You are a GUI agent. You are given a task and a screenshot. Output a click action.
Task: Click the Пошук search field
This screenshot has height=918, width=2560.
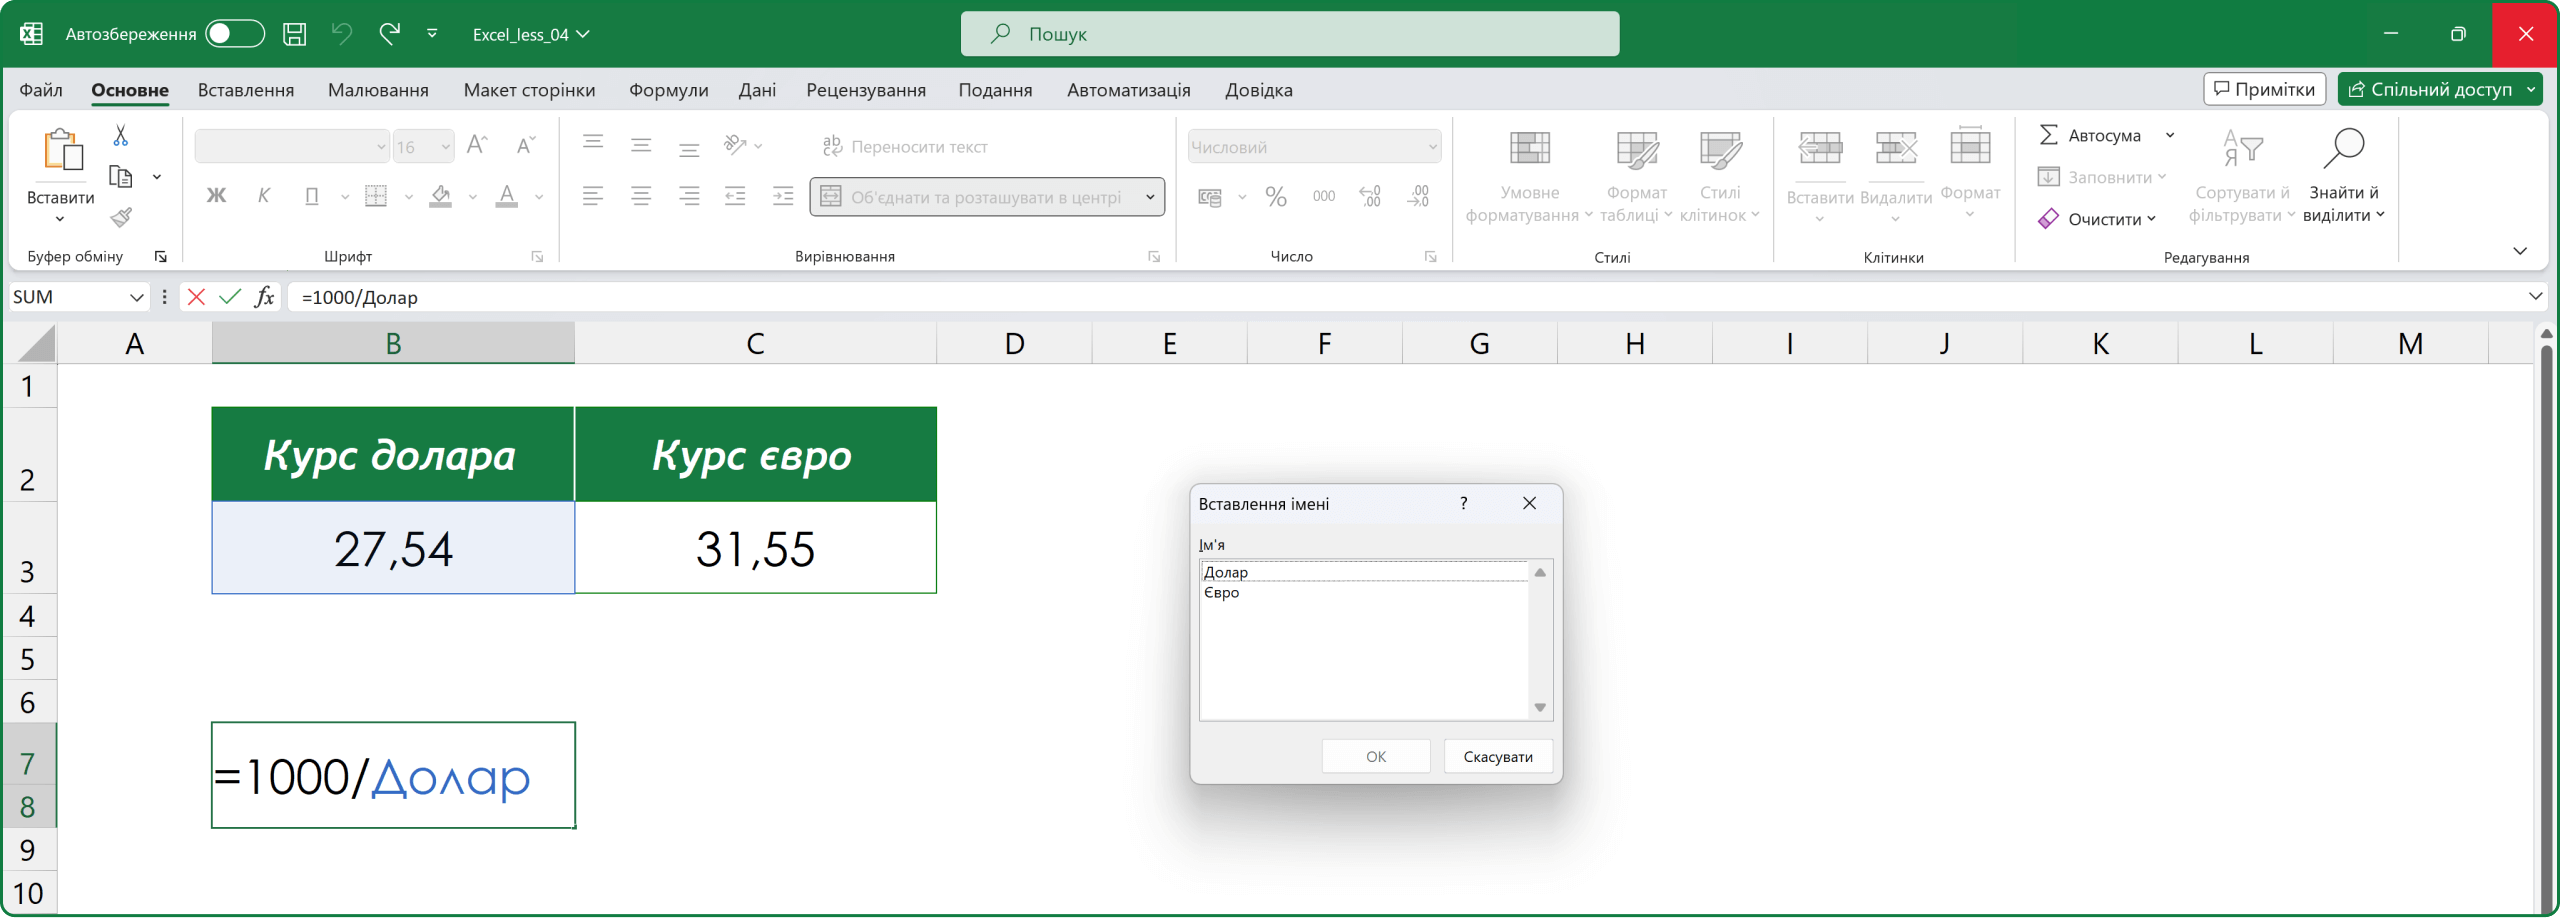pyautogui.click(x=1289, y=34)
